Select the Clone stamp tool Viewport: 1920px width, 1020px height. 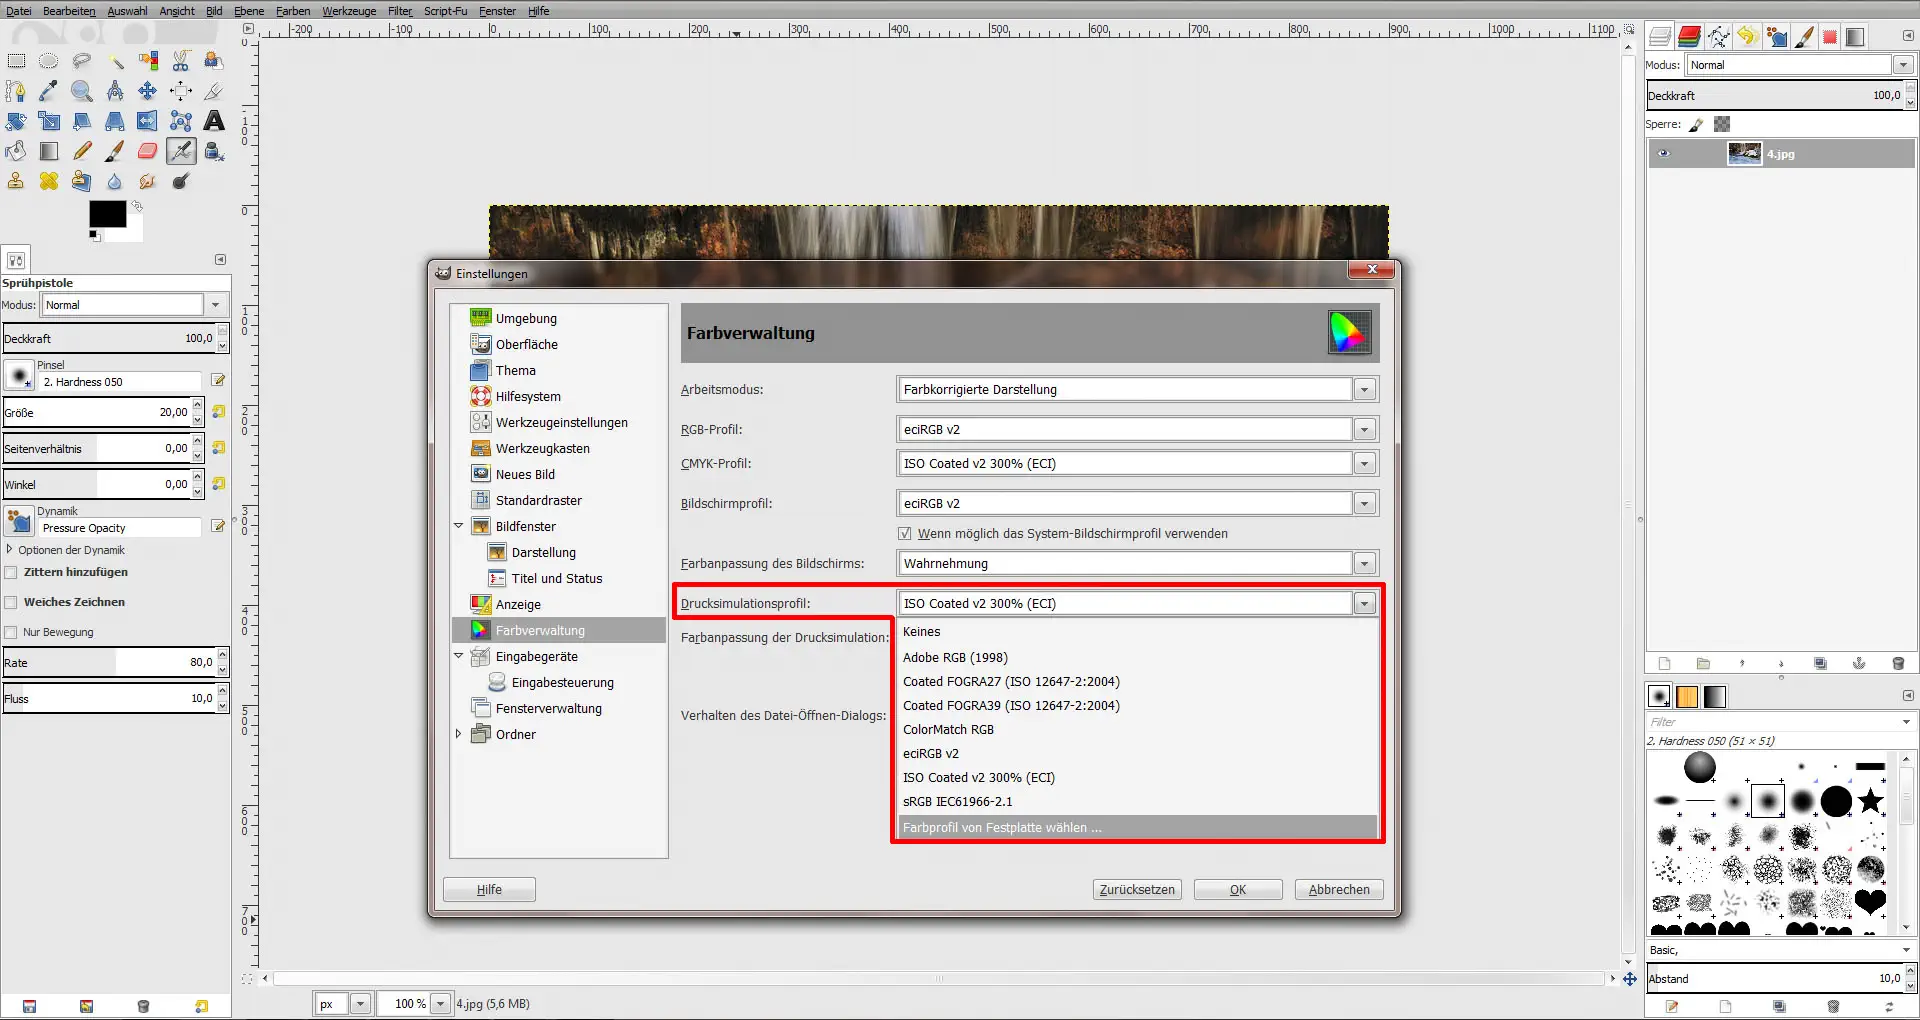[x=15, y=180]
